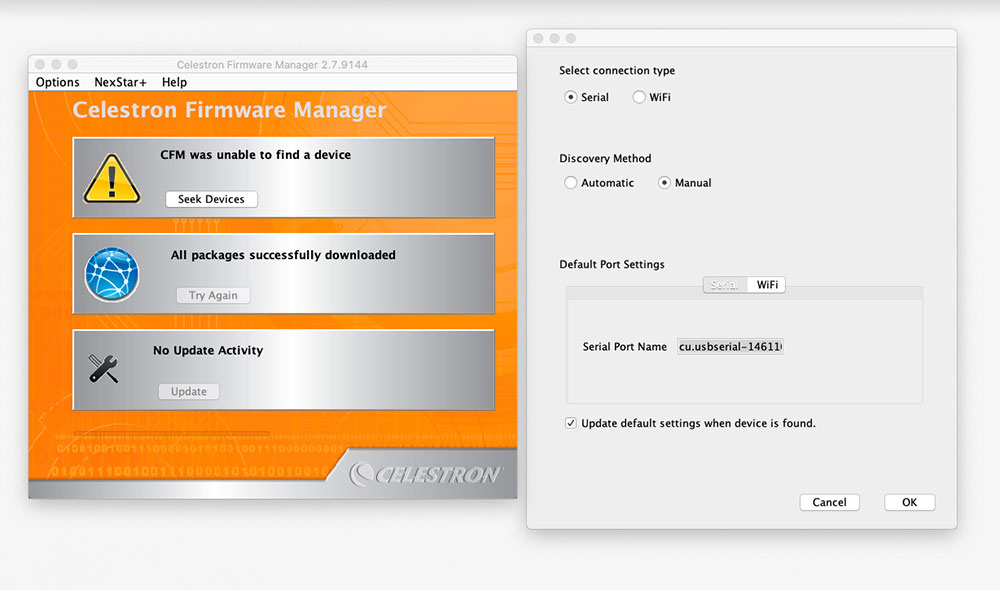
Task: Choose Manual discovery method
Action: [665, 182]
